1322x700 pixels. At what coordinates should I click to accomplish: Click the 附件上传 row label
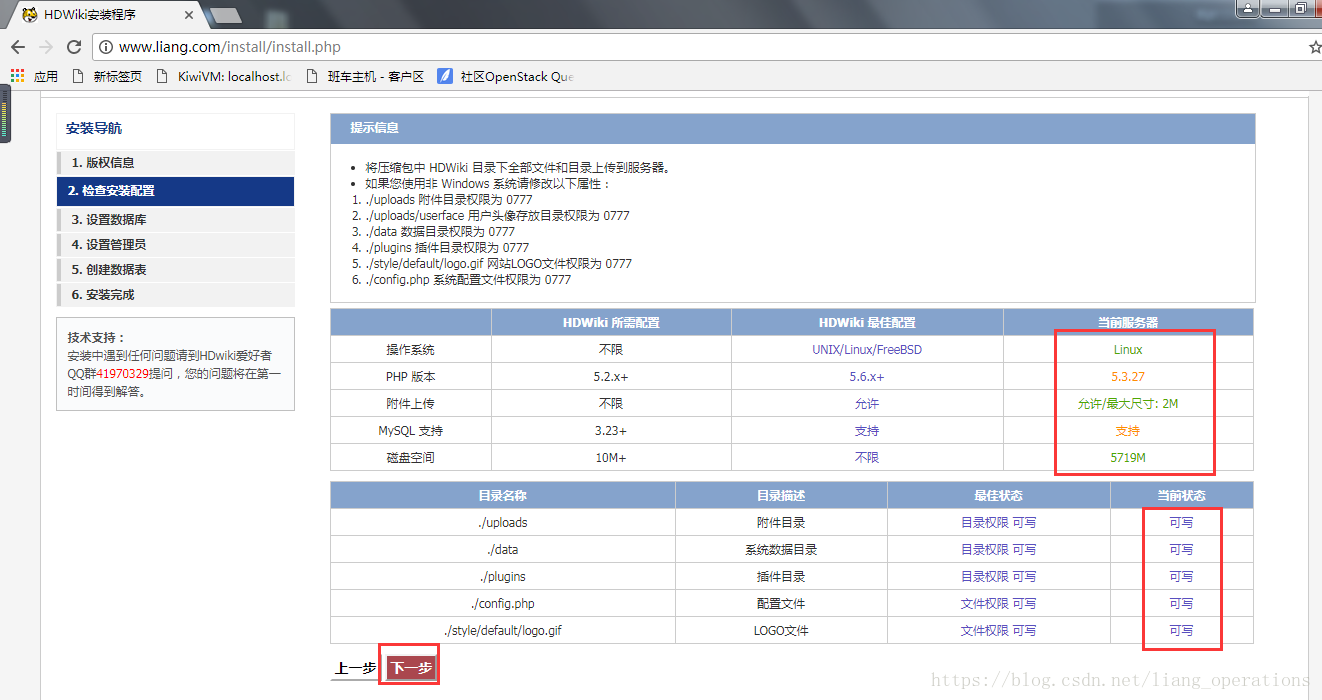point(411,404)
